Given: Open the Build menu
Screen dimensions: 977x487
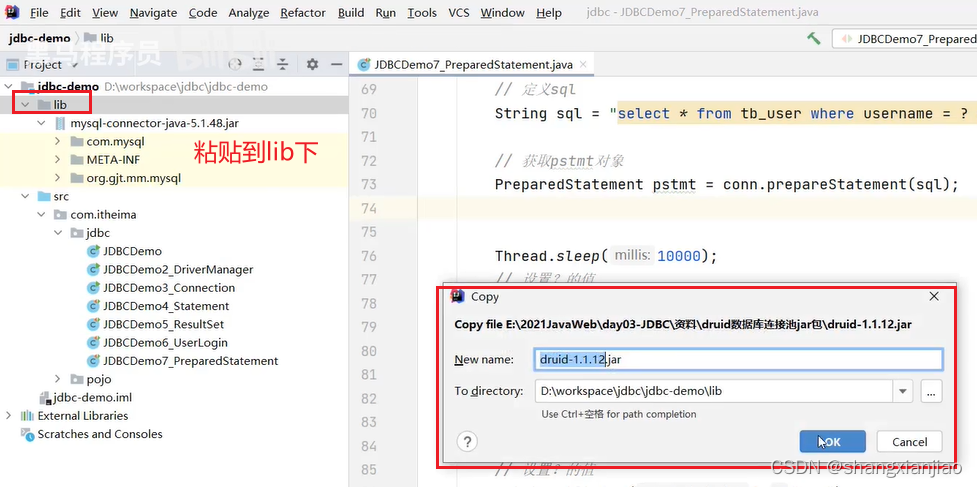Looking at the screenshot, I should pos(351,12).
